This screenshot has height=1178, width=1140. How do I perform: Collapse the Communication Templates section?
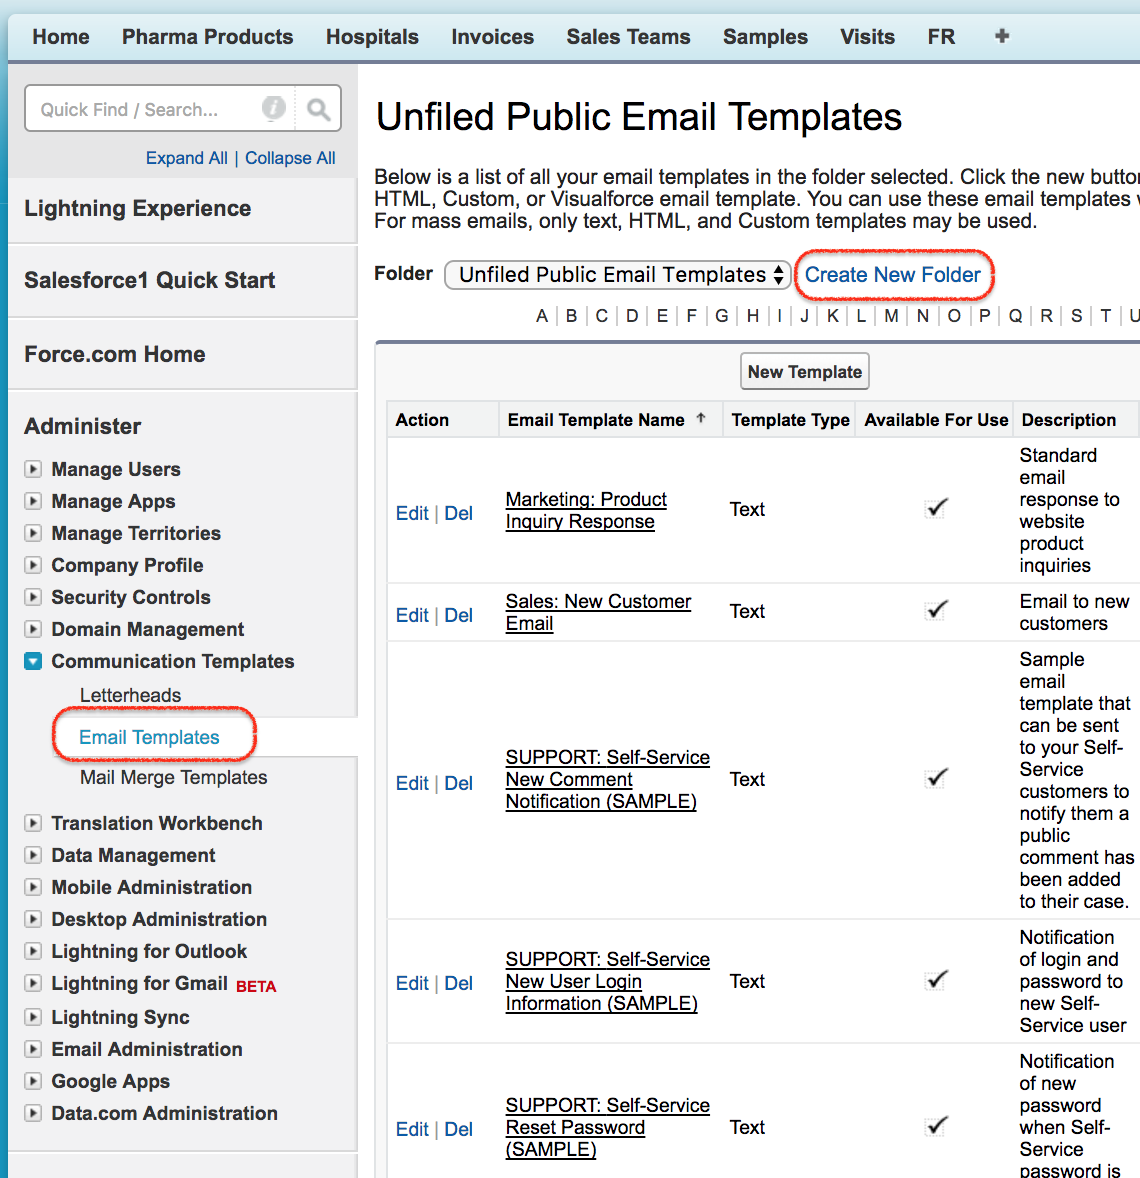[33, 661]
